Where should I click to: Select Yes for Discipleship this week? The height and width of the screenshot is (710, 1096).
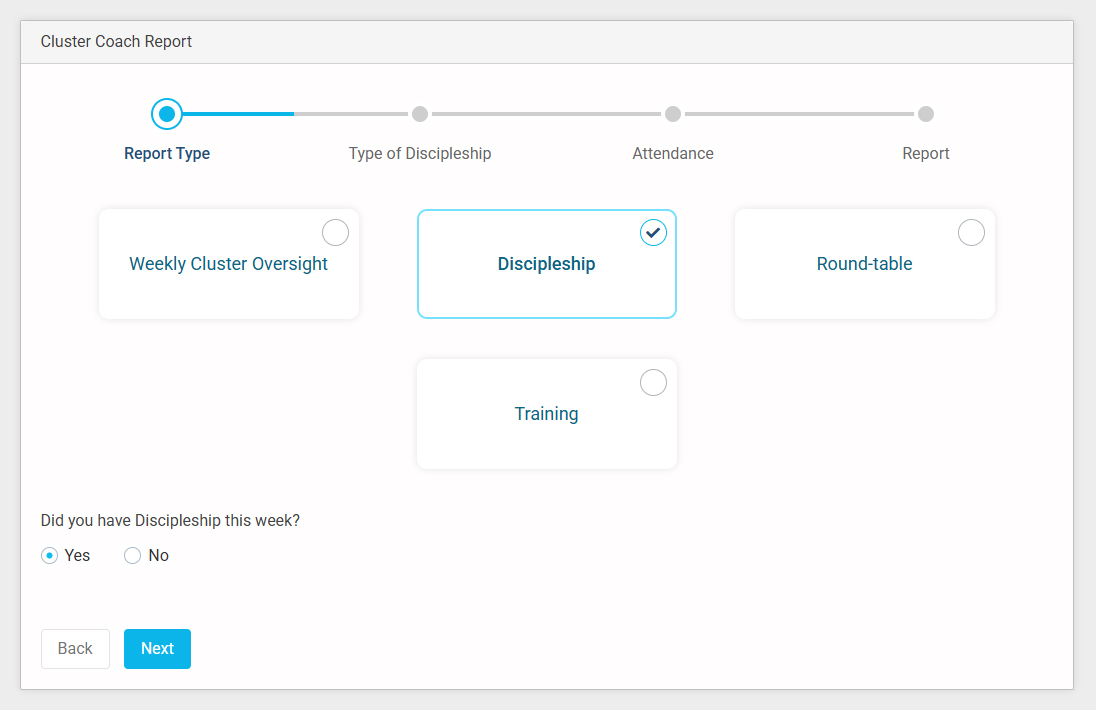click(x=49, y=556)
